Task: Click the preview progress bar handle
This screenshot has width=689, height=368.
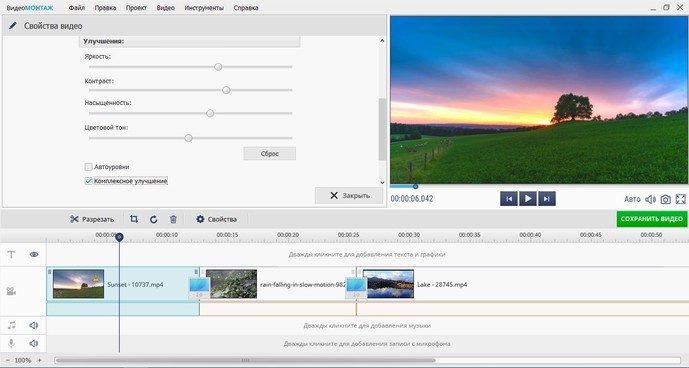Action: [415, 186]
